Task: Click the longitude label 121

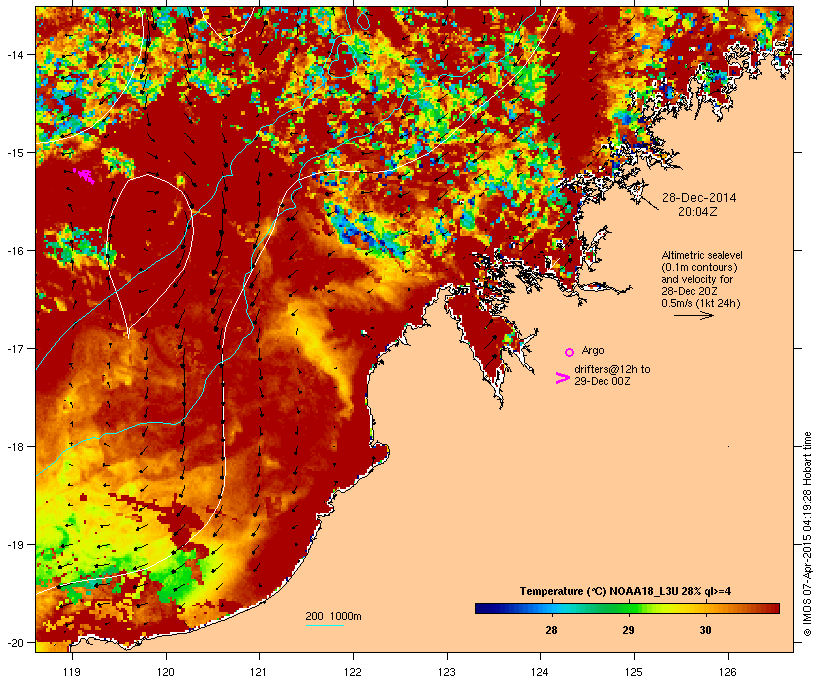Action: (x=259, y=672)
